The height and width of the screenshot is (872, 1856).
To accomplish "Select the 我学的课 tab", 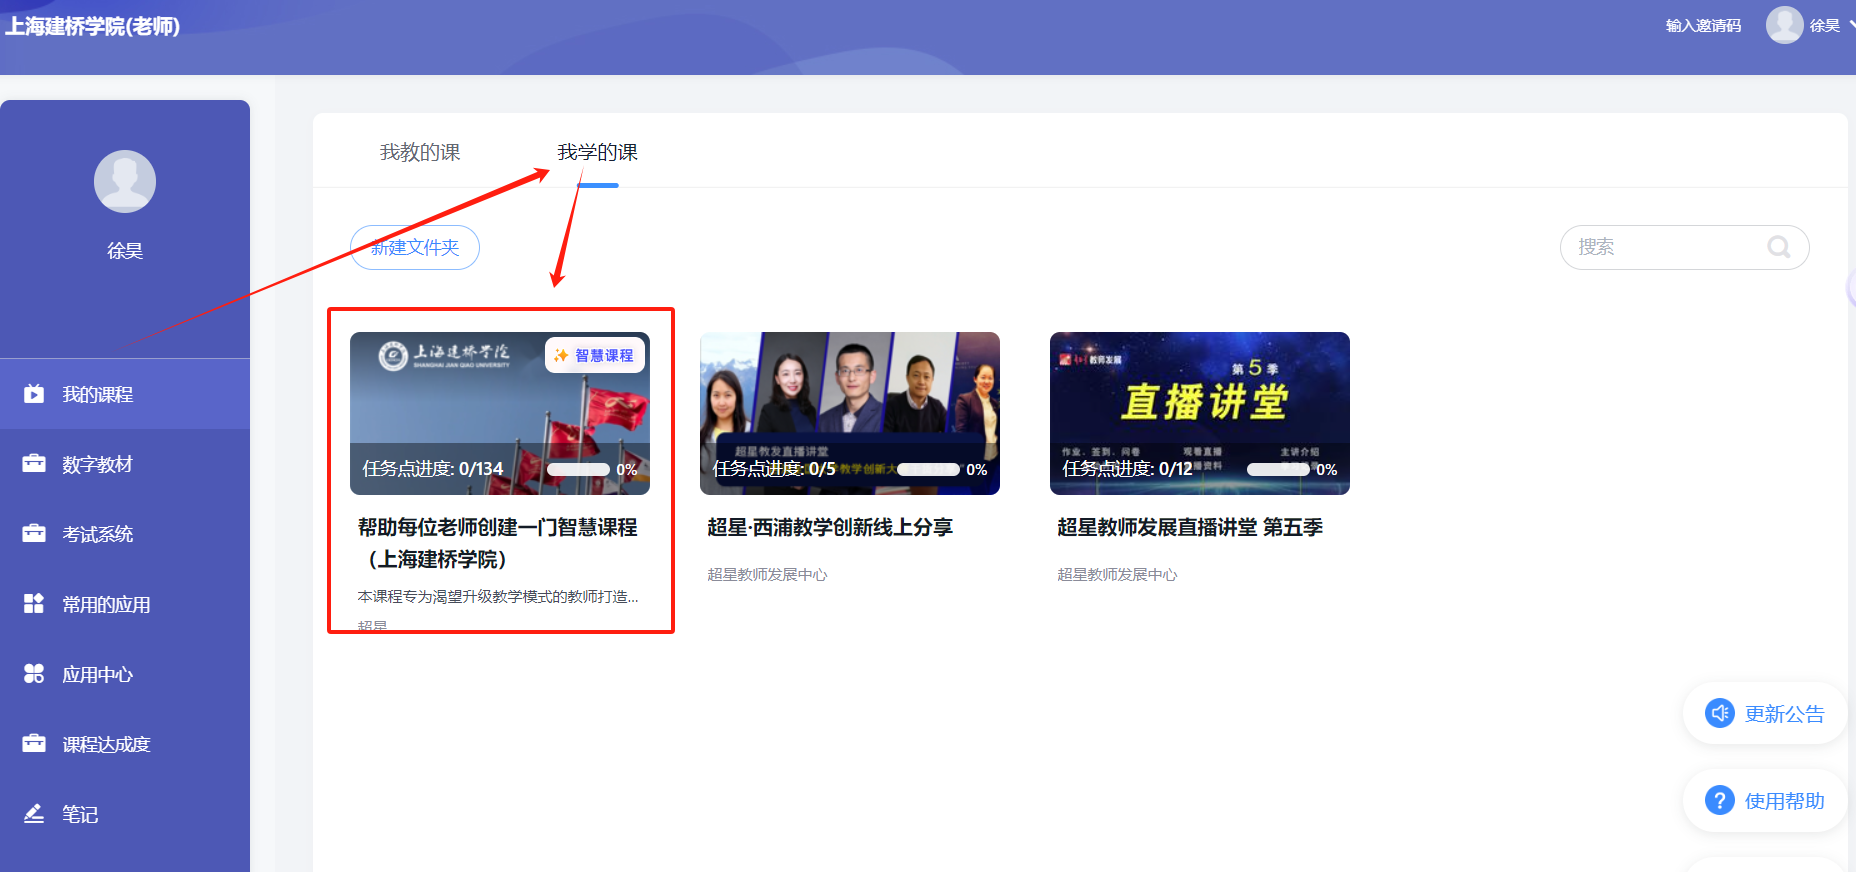I will click(597, 152).
